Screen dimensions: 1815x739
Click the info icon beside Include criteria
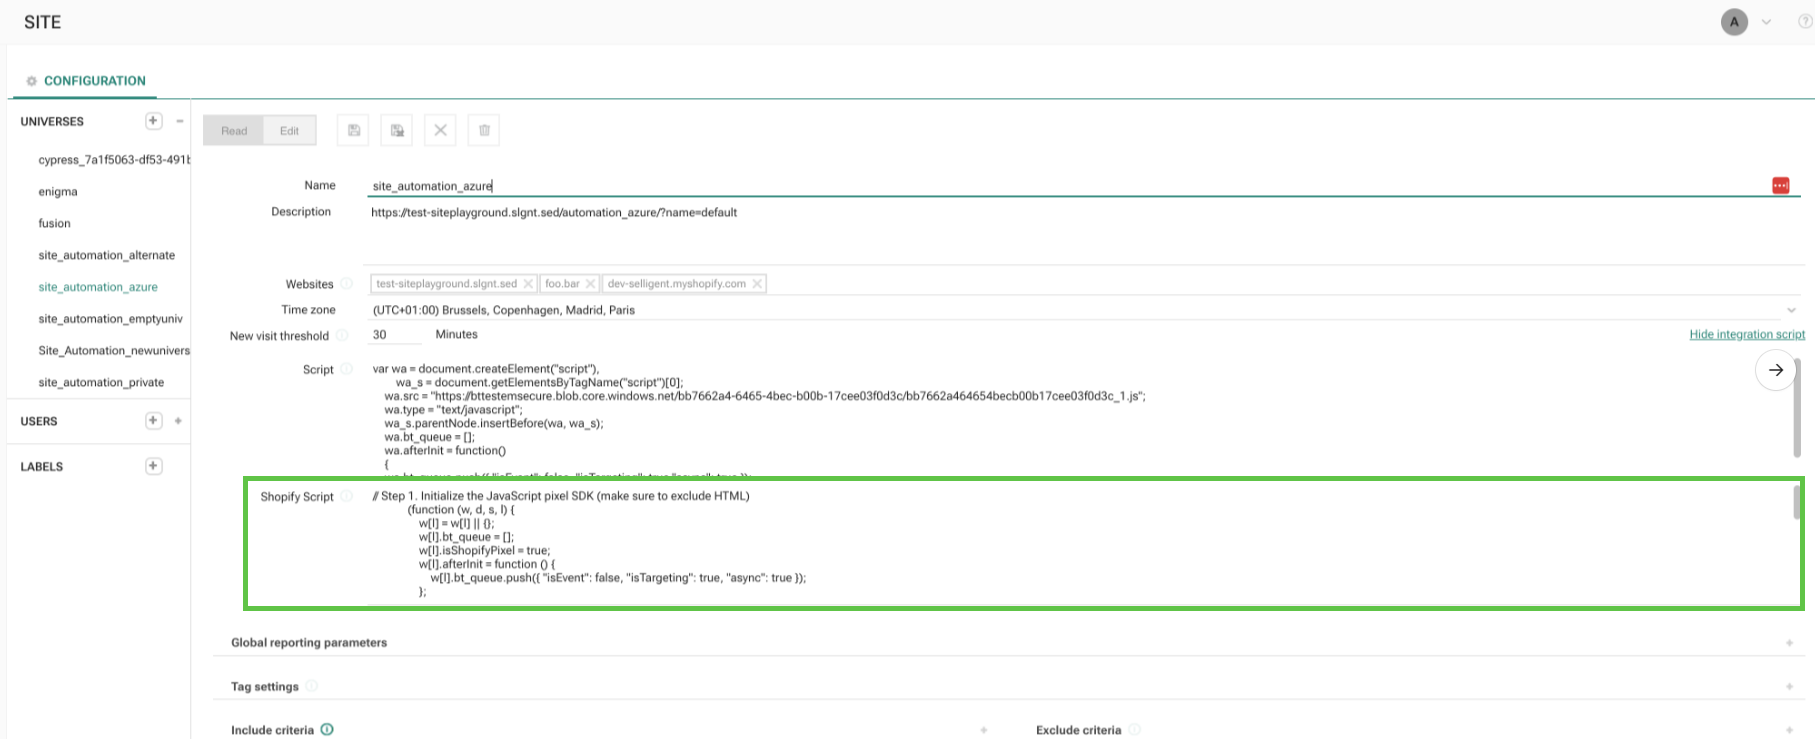point(327,730)
